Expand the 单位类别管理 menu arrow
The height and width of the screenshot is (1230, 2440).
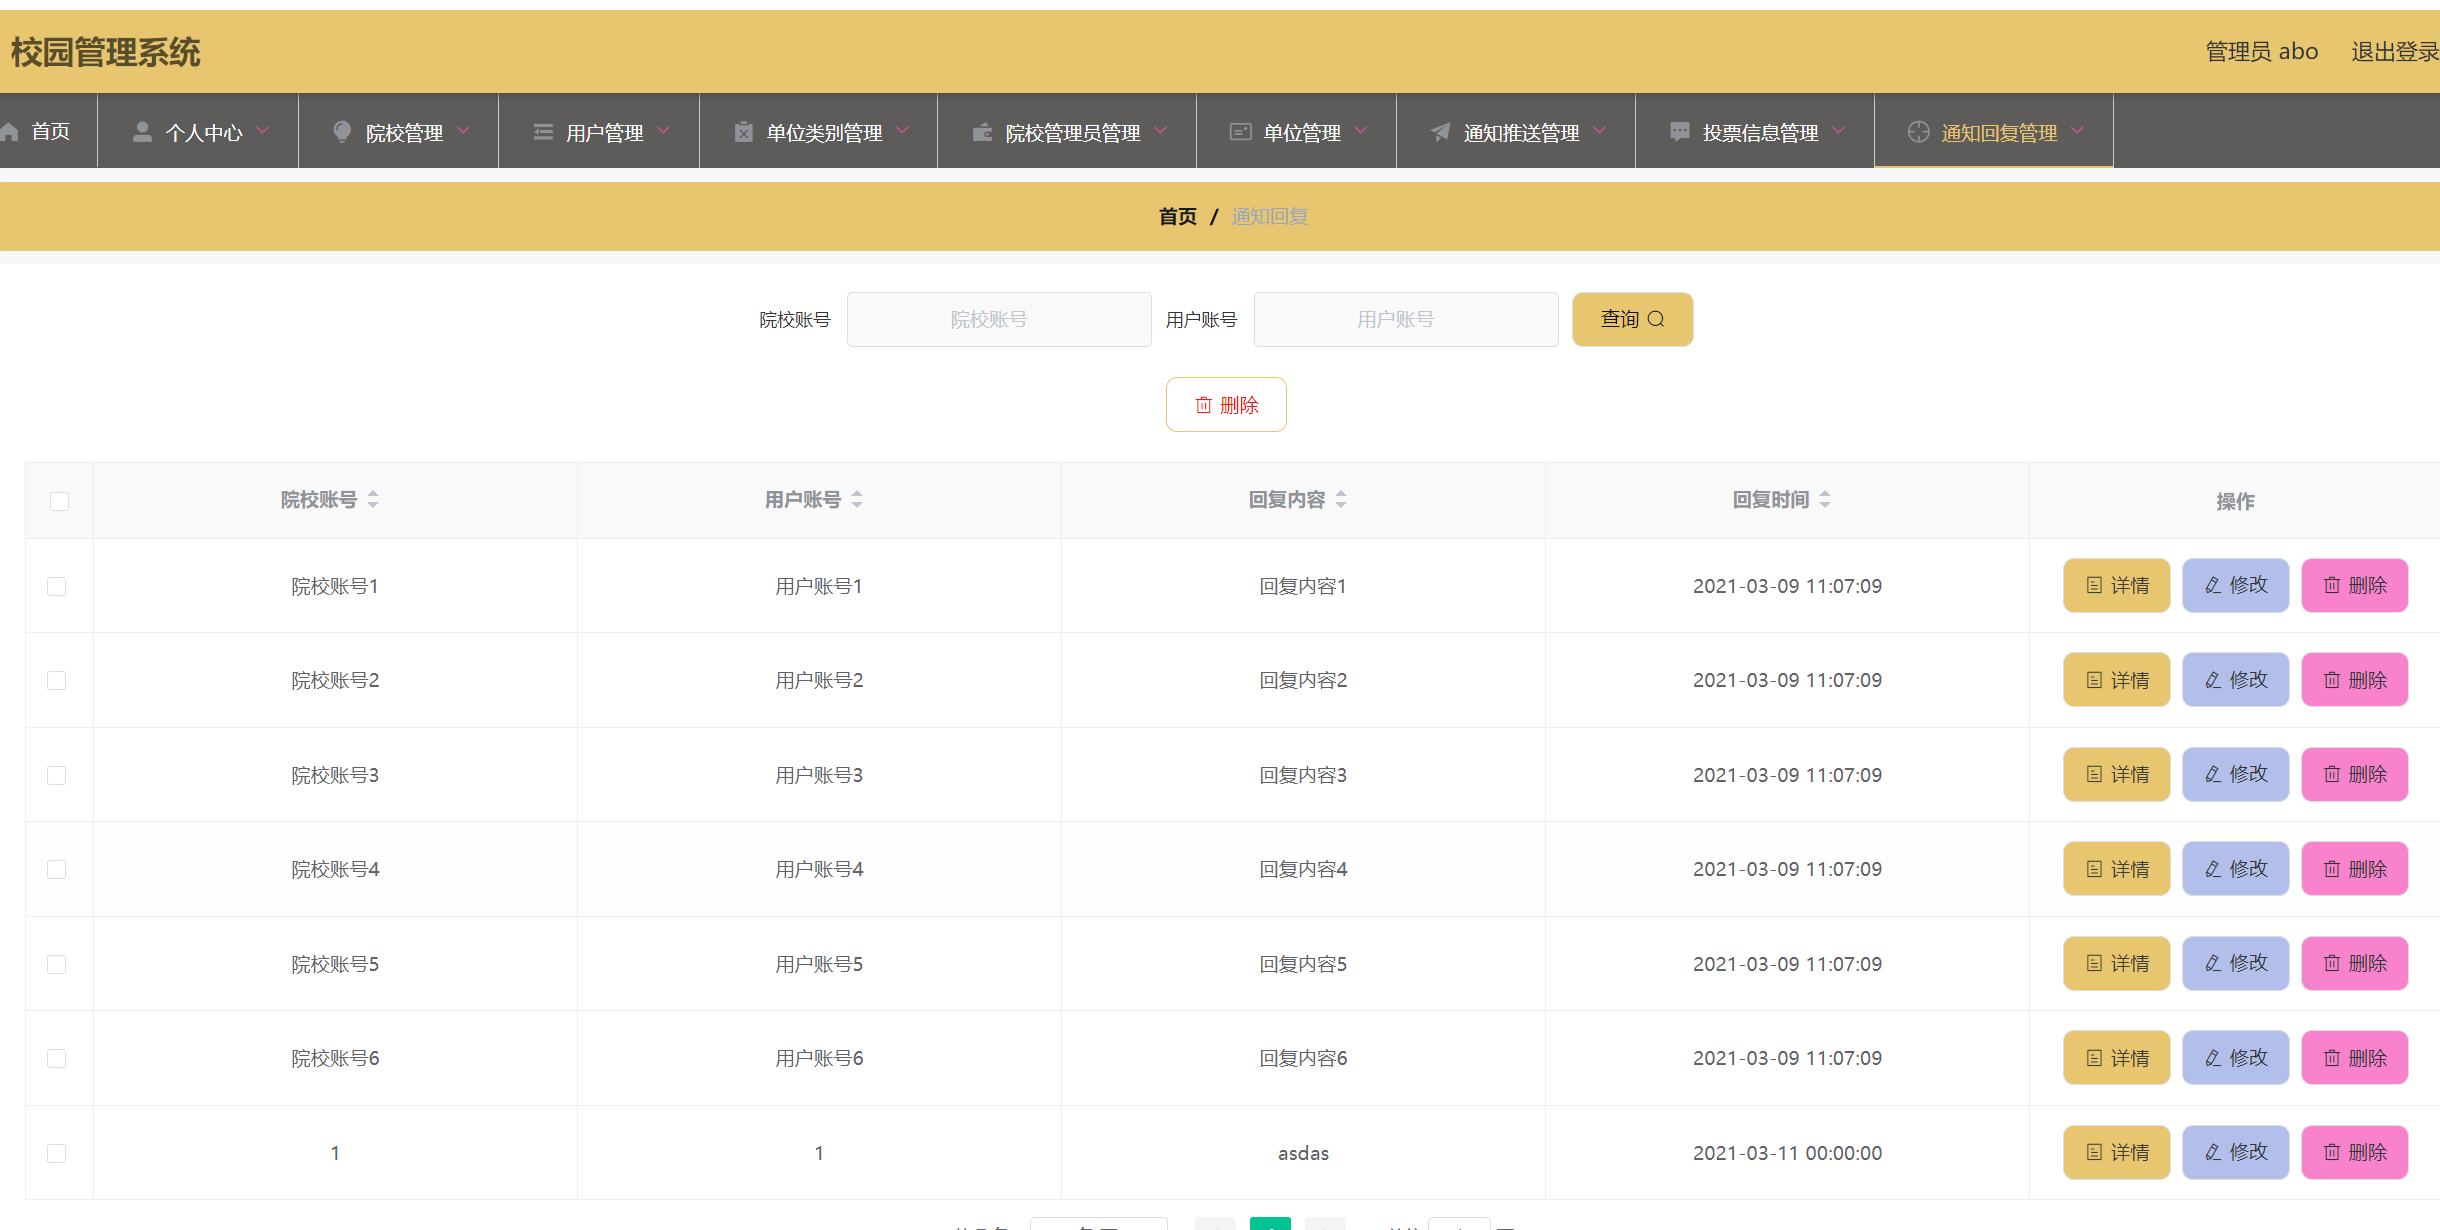coord(903,131)
